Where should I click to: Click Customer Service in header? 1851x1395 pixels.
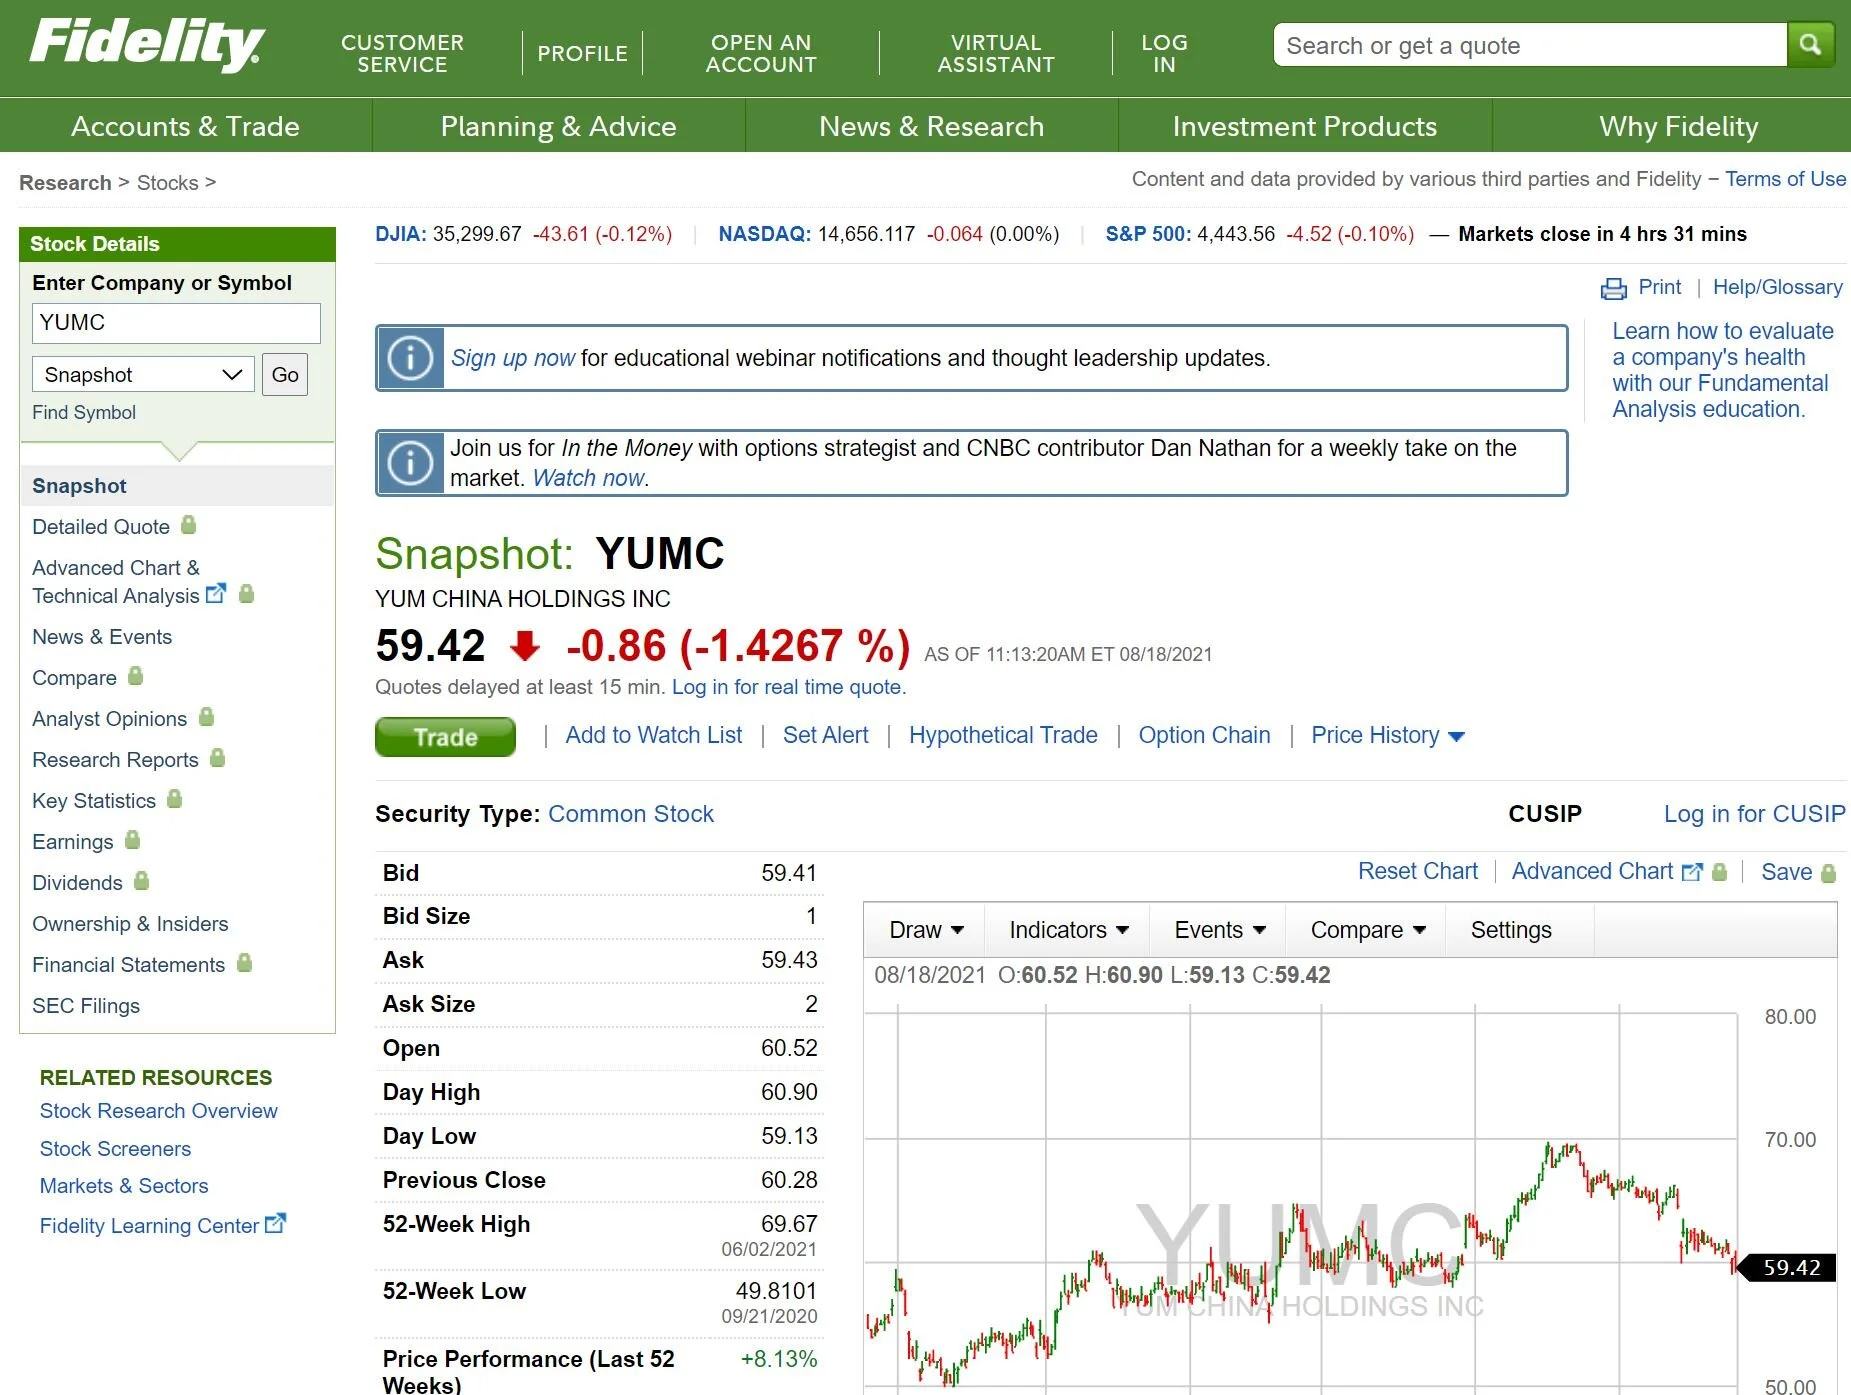(402, 53)
